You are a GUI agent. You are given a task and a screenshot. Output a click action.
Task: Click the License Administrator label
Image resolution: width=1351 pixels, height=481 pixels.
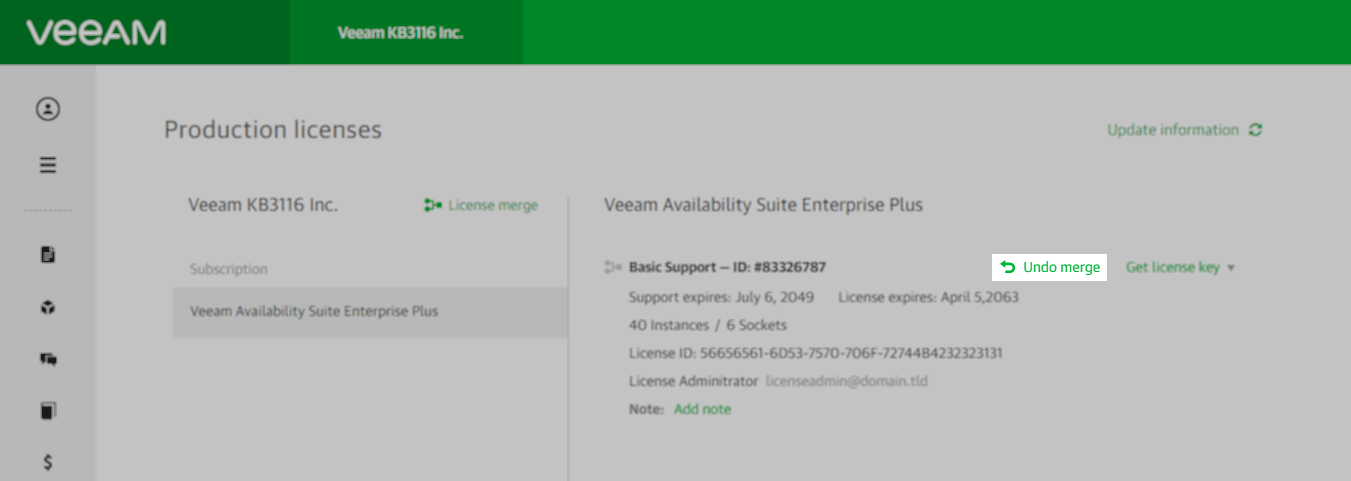693,381
